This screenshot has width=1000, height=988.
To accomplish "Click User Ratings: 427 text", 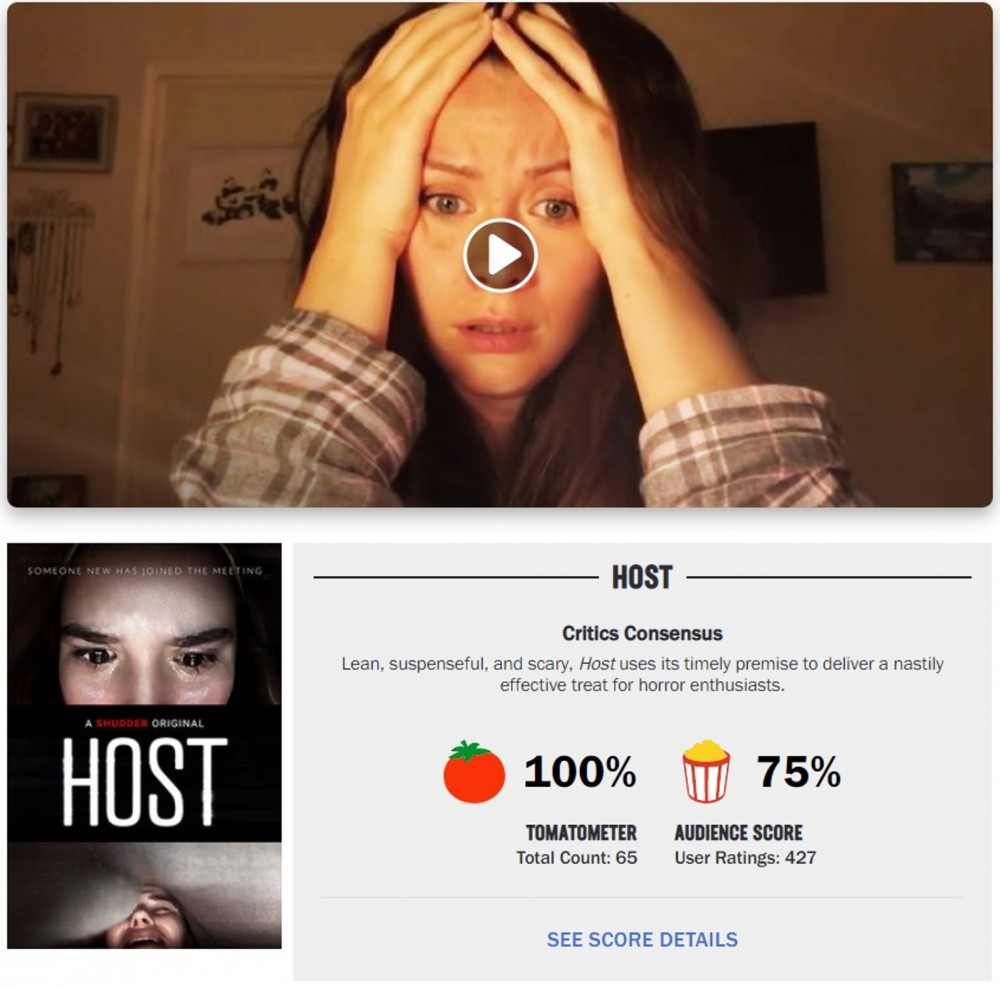I will pyautogui.click(x=745, y=857).
